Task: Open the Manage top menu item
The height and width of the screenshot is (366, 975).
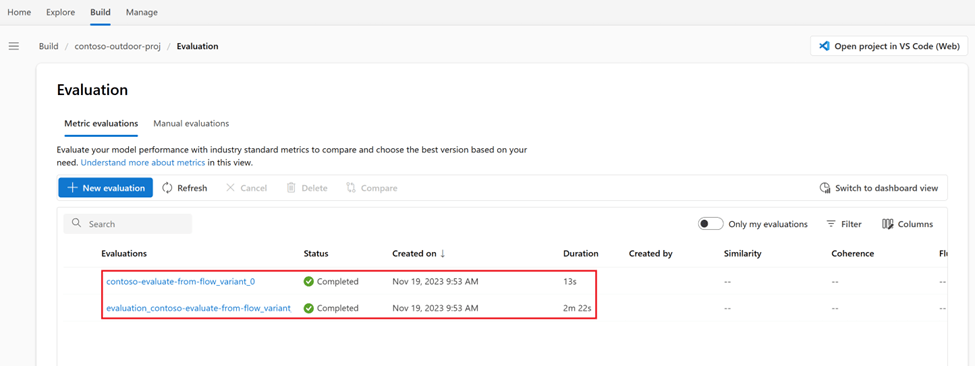Action: click(142, 12)
